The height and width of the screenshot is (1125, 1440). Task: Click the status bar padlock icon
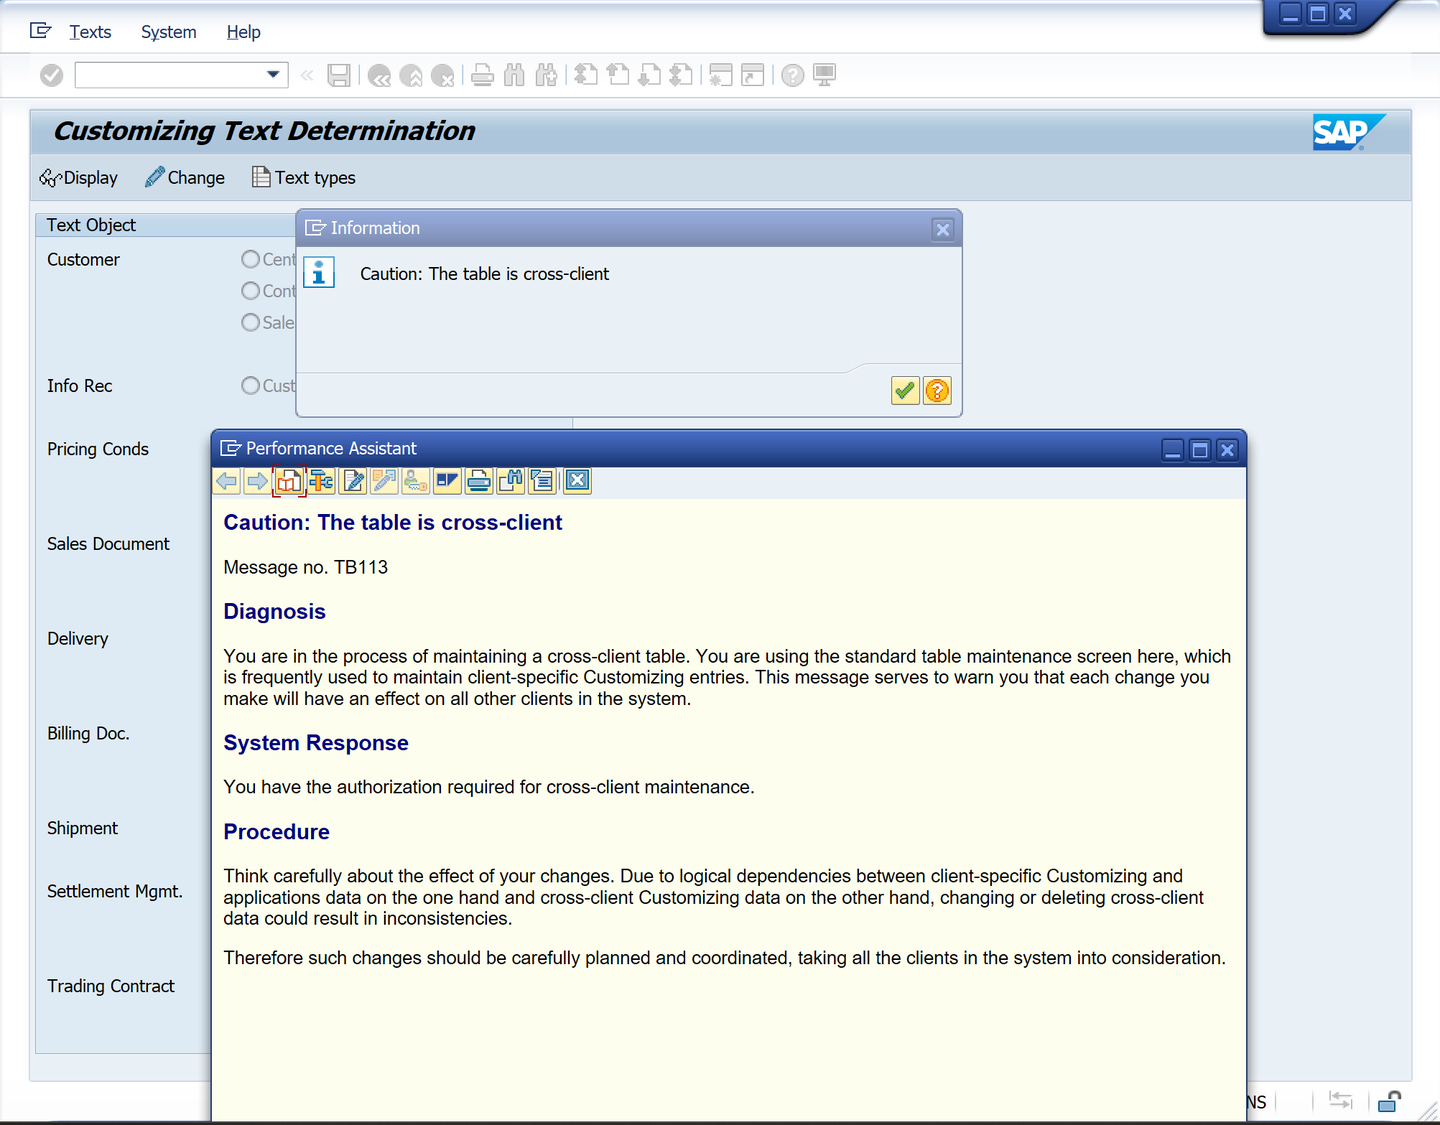click(x=1389, y=1101)
